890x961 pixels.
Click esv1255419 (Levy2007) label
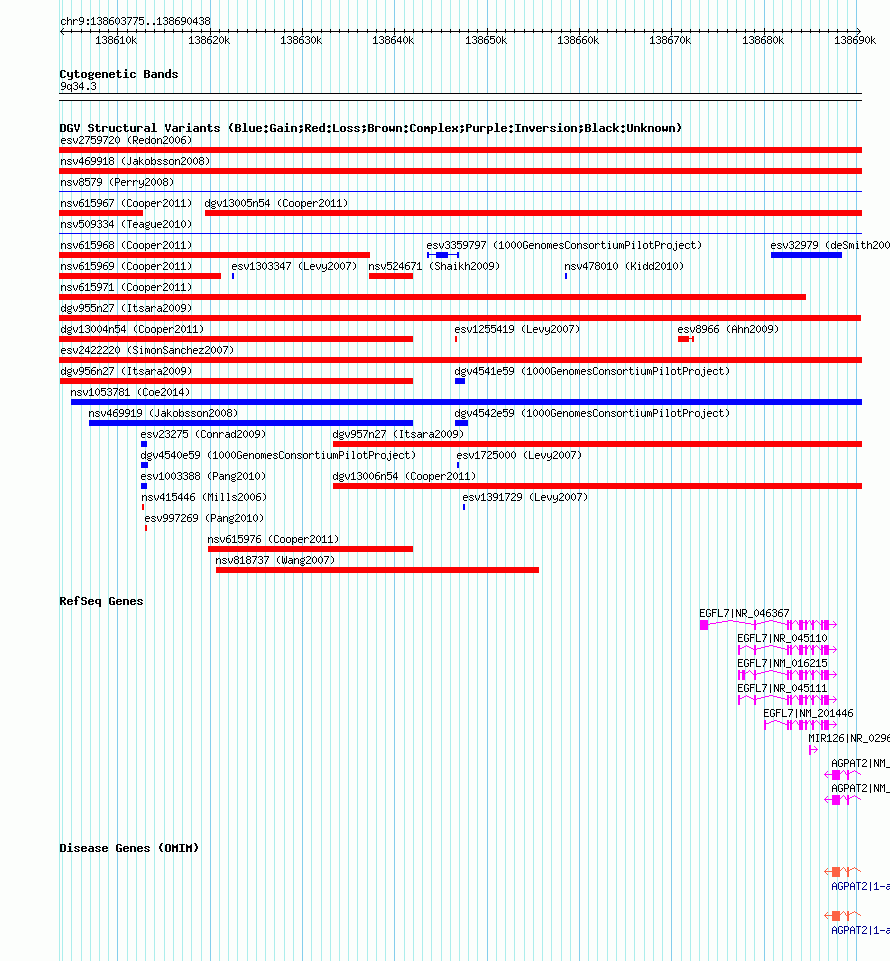click(517, 330)
